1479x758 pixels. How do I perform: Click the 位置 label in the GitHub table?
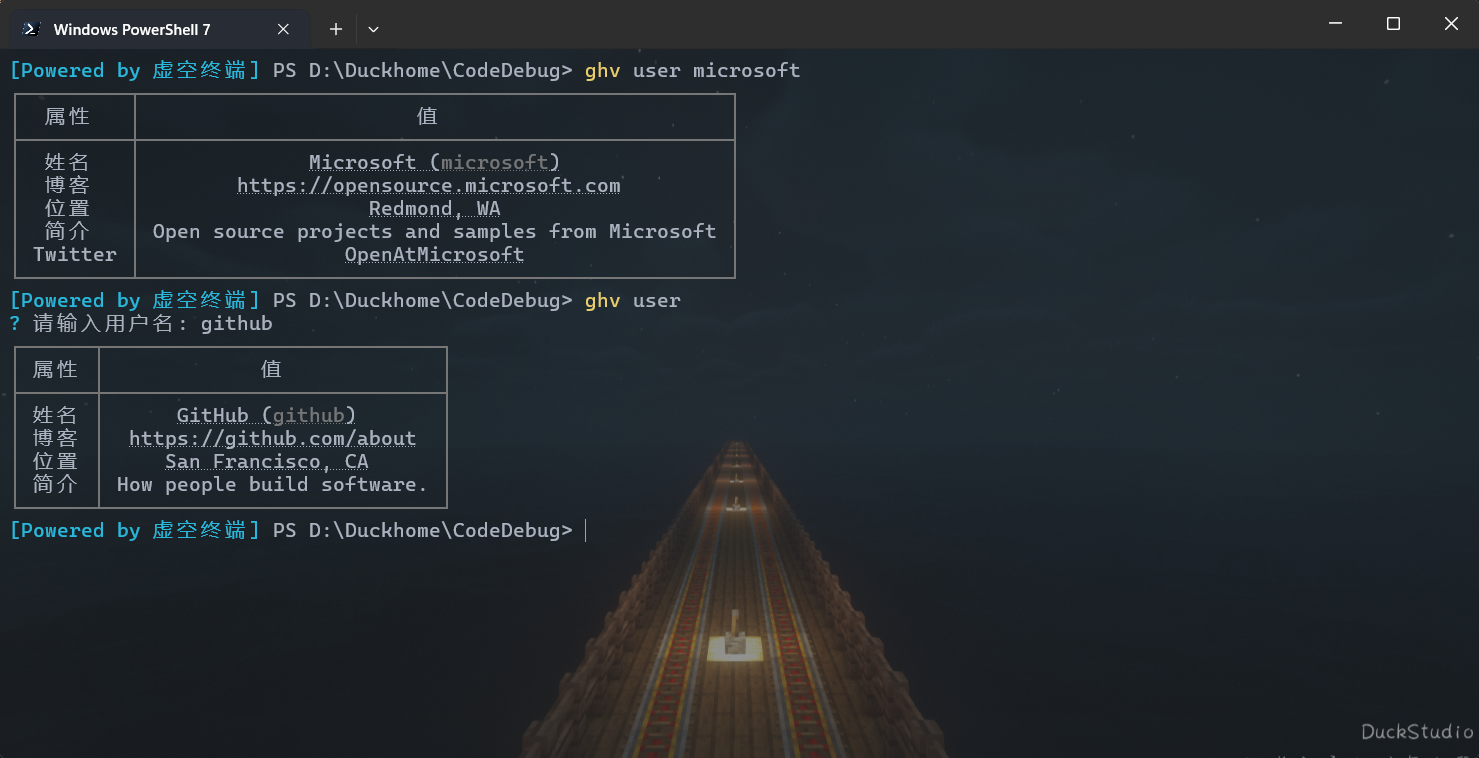click(55, 461)
